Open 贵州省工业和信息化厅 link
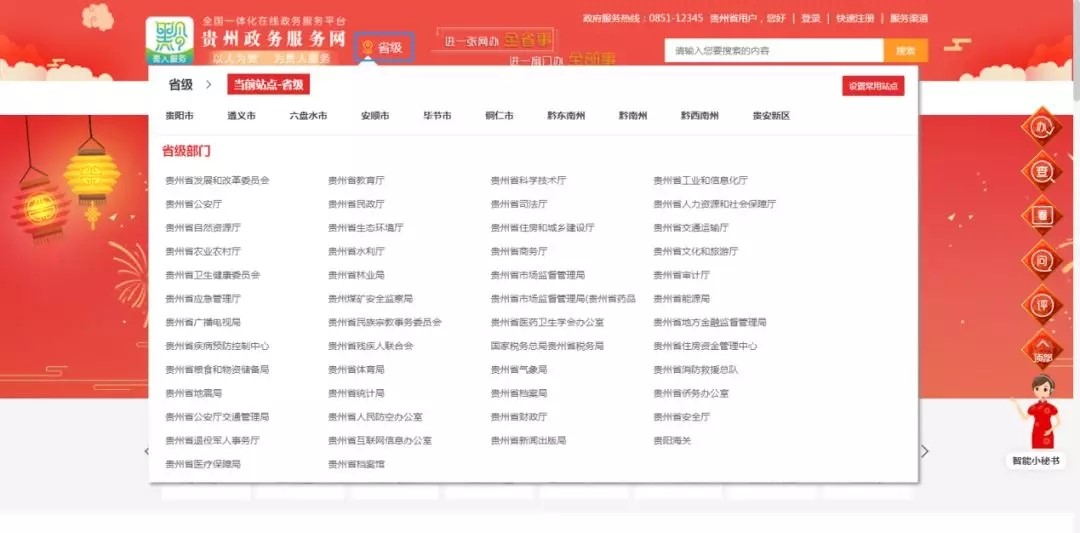This screenshot has height=533, width=1080. pos(700,180)
